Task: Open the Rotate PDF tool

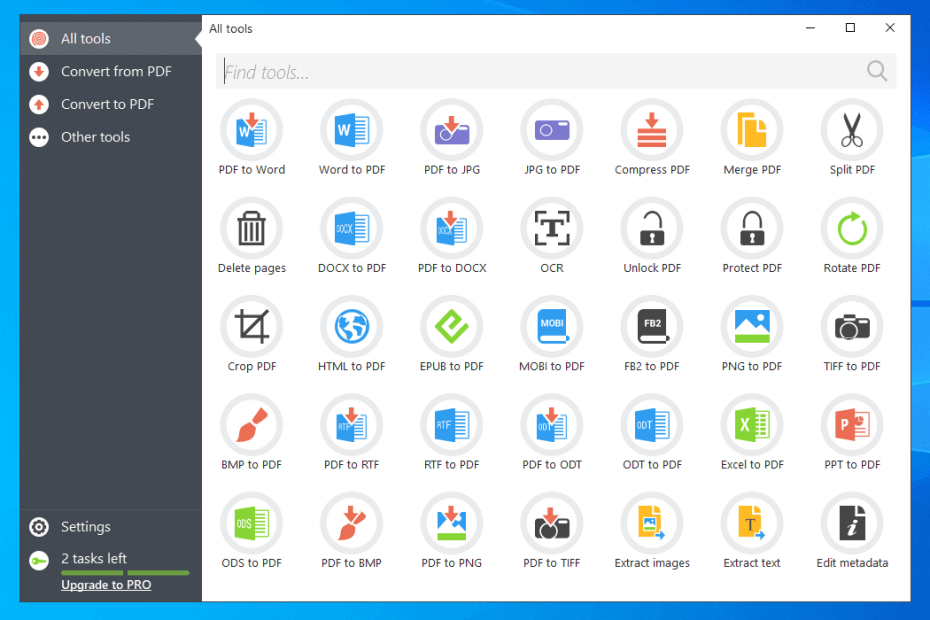Action: [x=852, y=228]
